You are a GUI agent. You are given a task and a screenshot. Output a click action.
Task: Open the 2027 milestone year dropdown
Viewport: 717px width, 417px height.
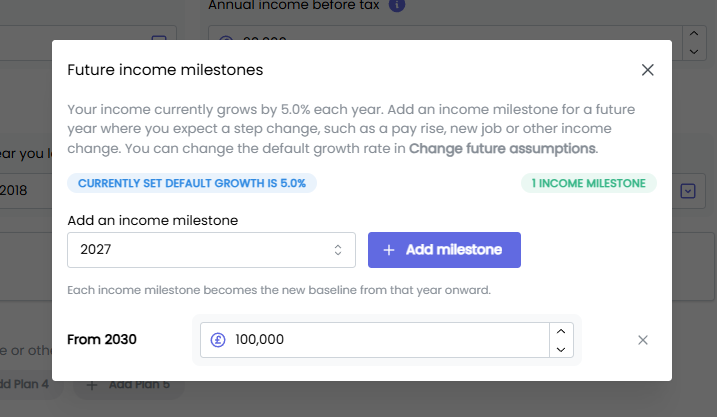[x=211, y=250]
